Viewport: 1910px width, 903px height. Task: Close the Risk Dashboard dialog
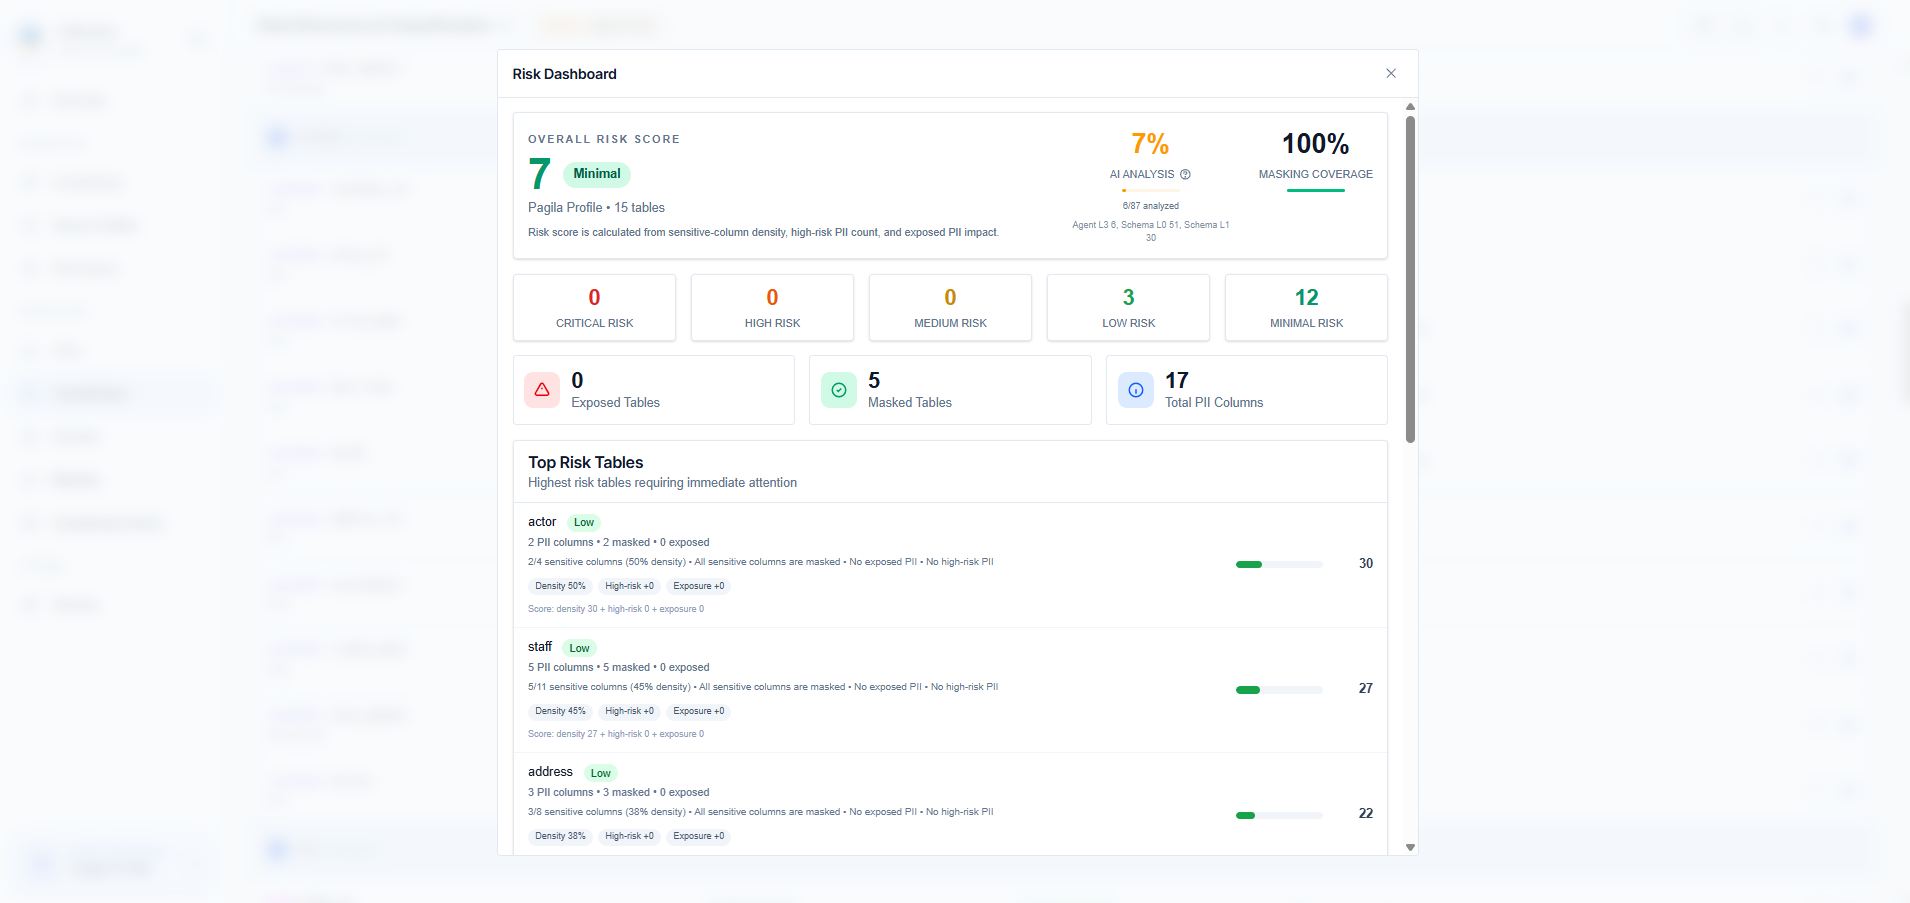click(x=1391, y=73)
